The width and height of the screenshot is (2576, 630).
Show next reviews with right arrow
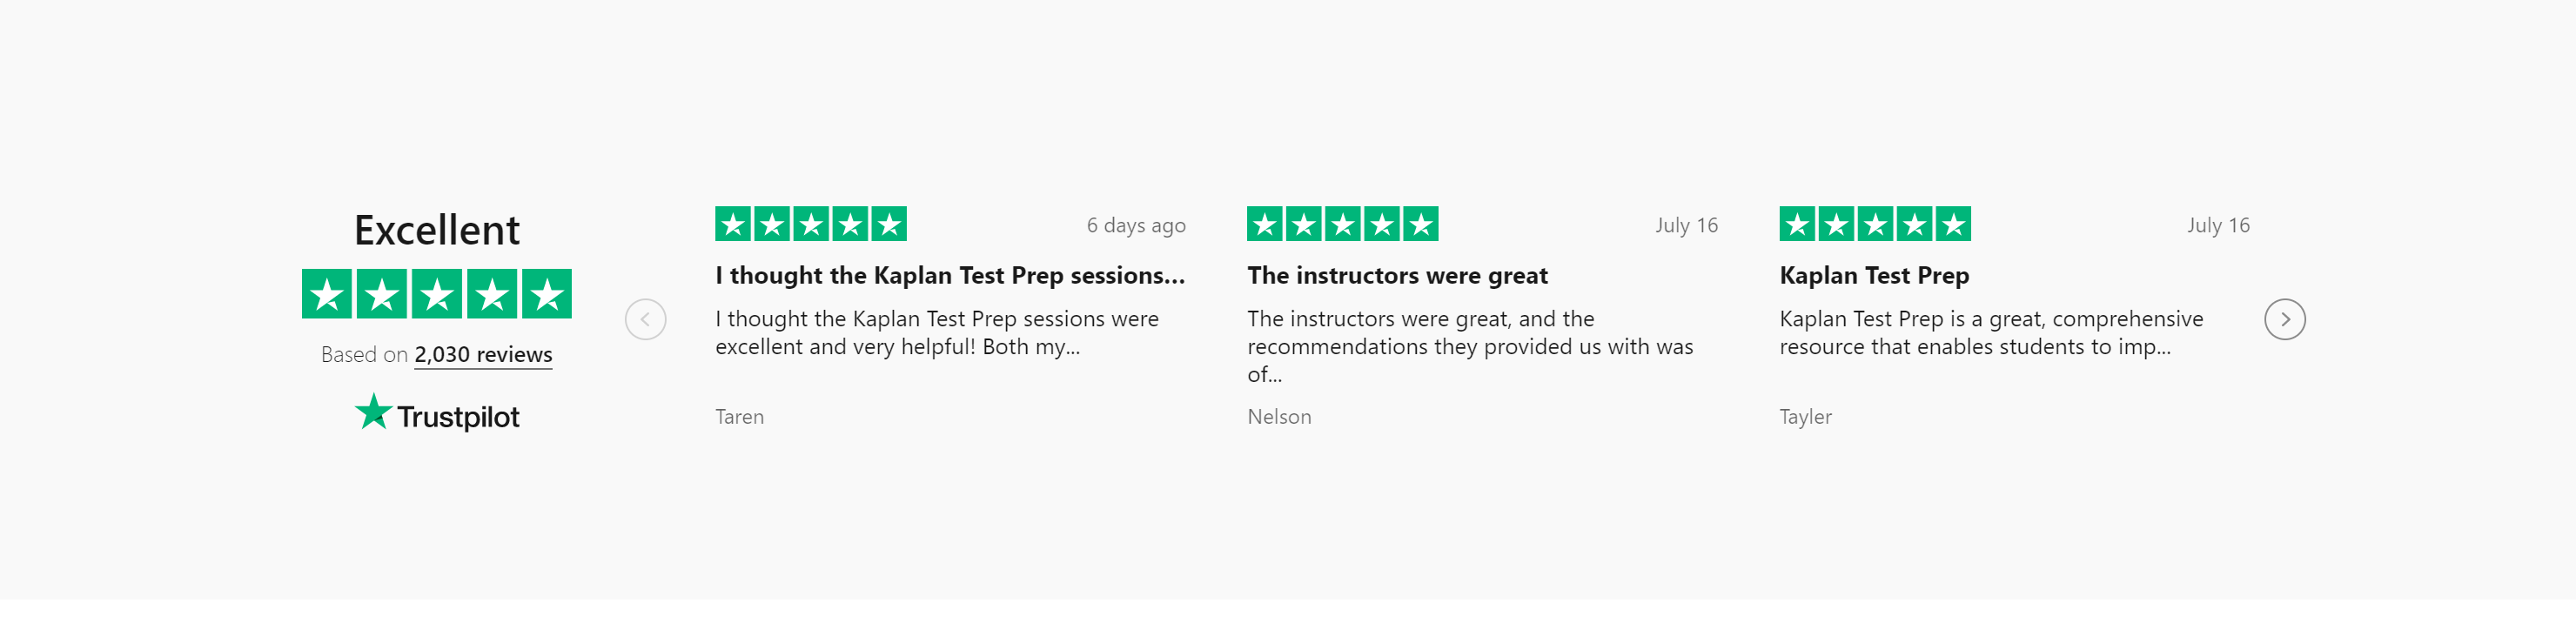click(2284, 320)
